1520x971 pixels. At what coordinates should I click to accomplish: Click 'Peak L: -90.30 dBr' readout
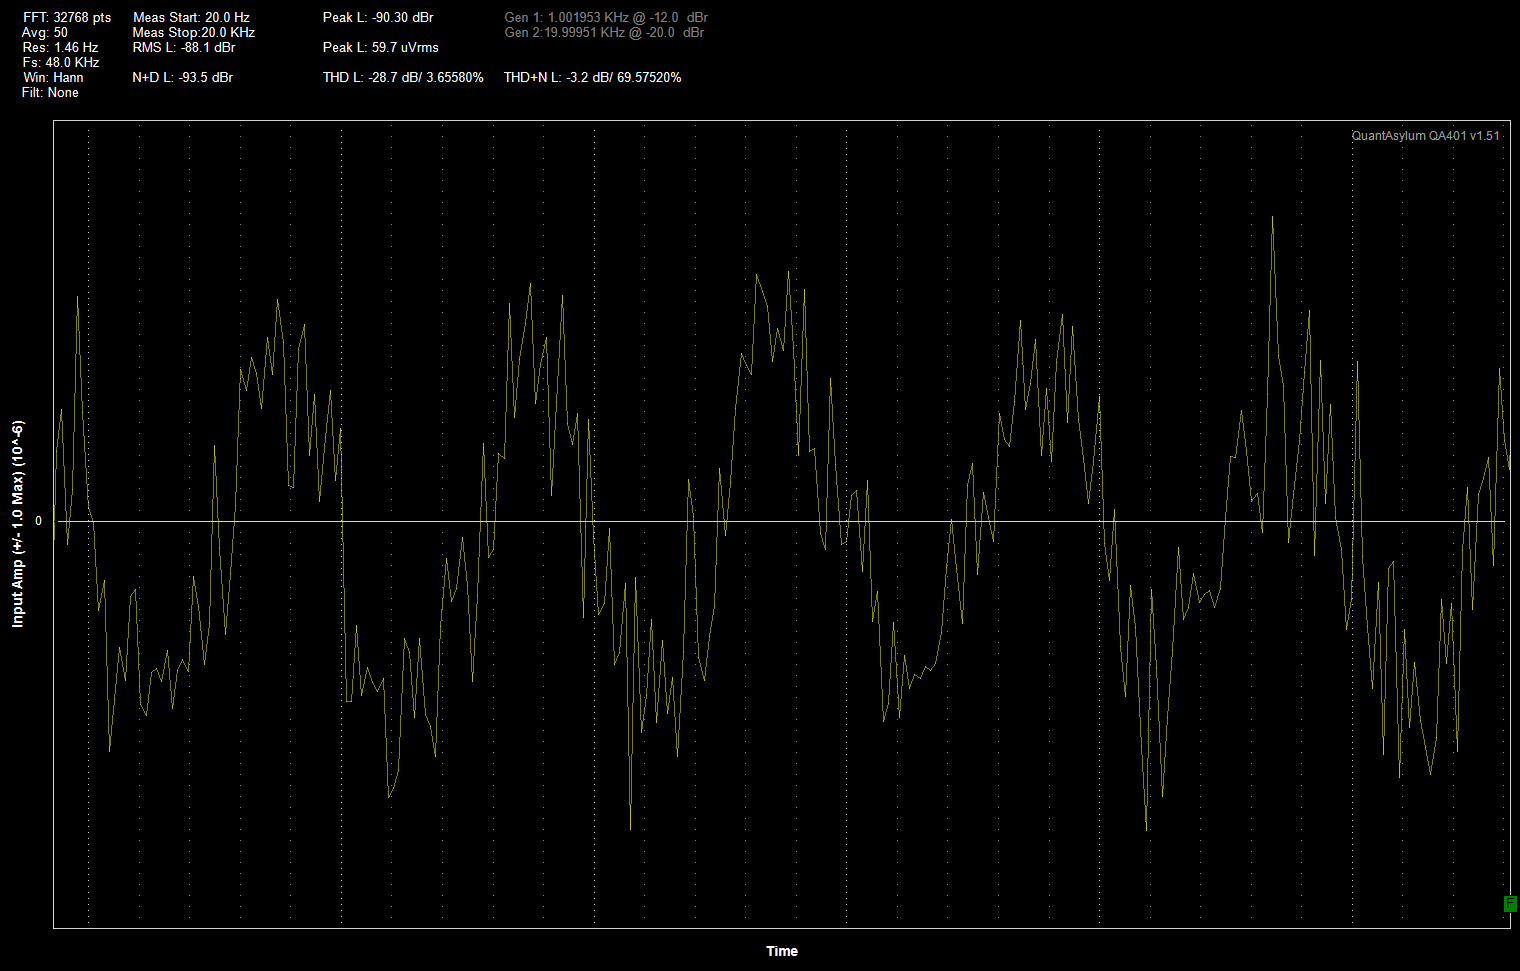click(378, 18)
